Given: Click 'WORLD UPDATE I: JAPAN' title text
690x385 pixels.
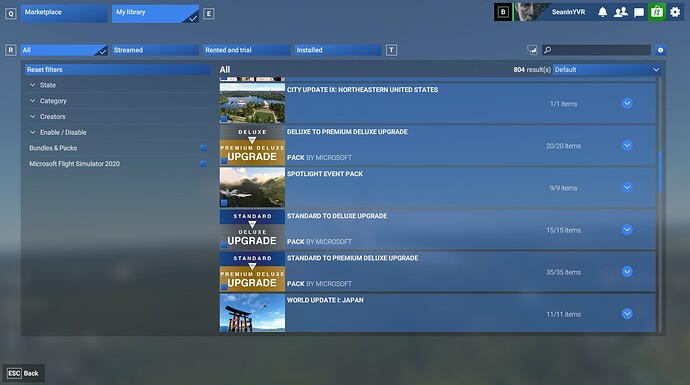Looking at the screenshot, I should click(x=325, y=300).
